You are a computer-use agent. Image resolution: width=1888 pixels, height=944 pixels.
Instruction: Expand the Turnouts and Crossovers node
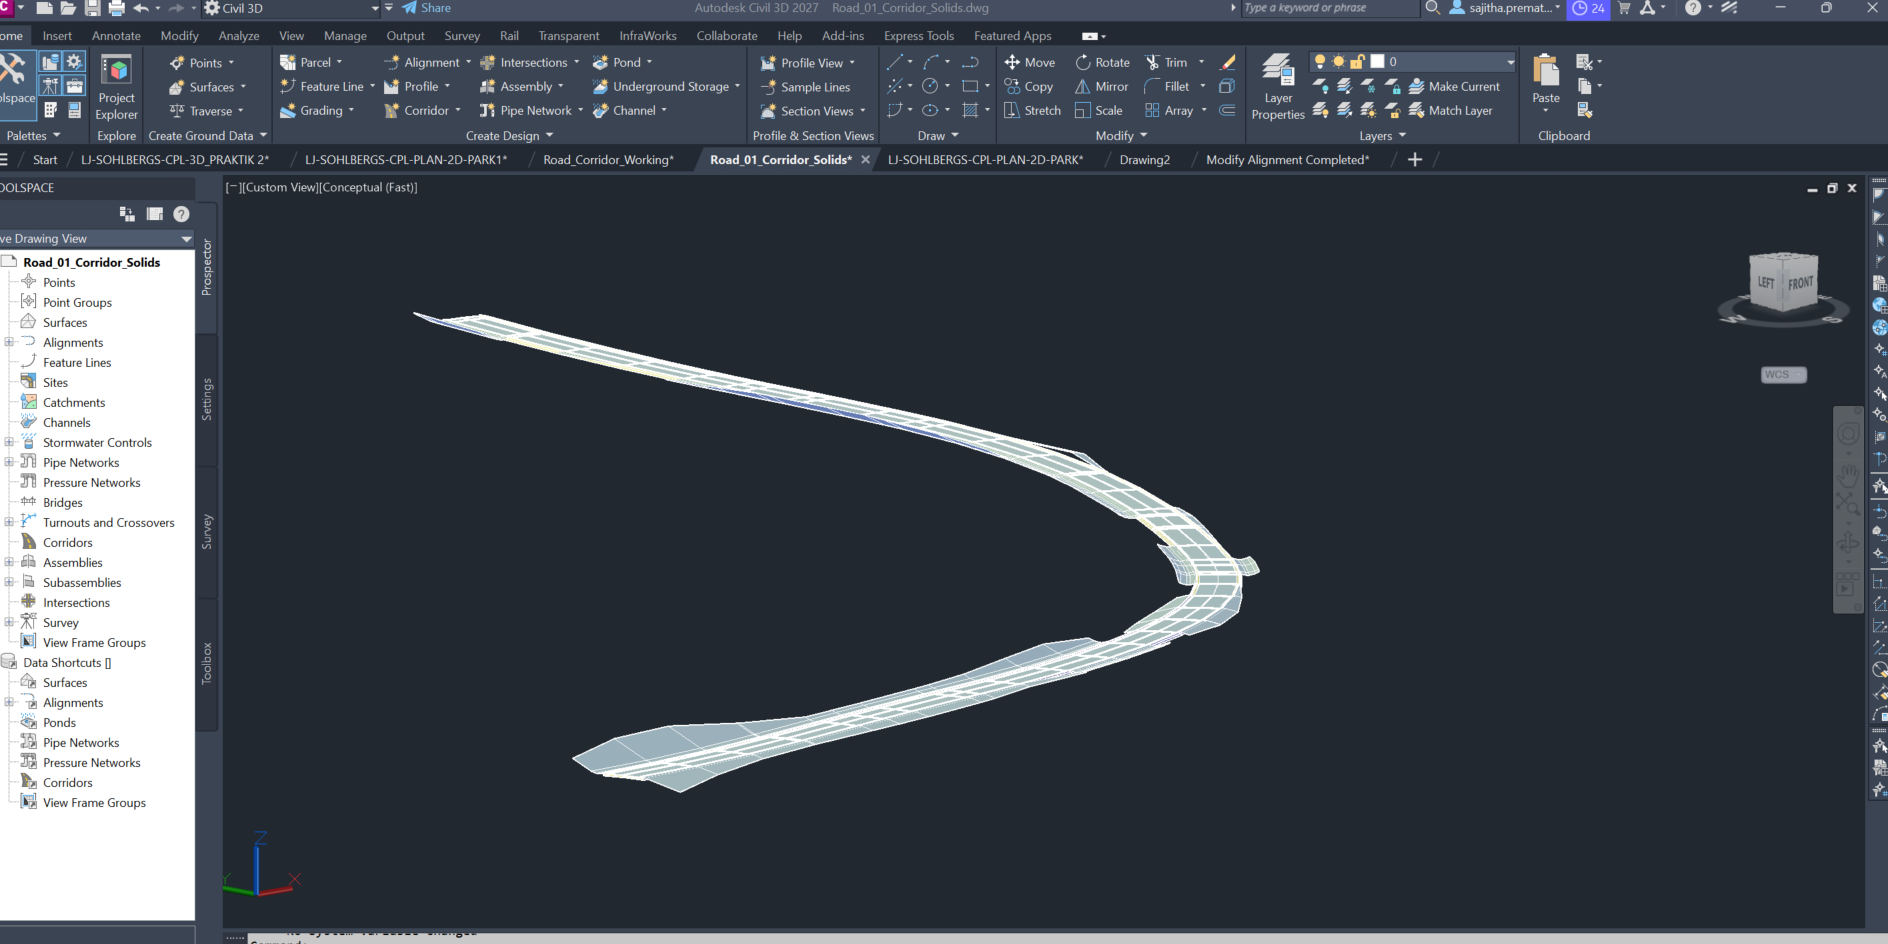pyautogui.click(x=9, y=522)
